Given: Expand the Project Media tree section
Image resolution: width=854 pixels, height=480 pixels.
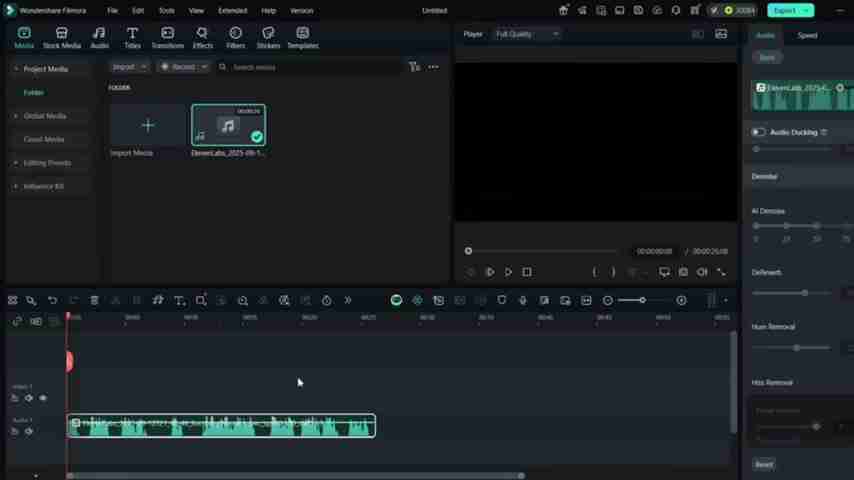Looking at the screenshot, I should pos(16,69).
